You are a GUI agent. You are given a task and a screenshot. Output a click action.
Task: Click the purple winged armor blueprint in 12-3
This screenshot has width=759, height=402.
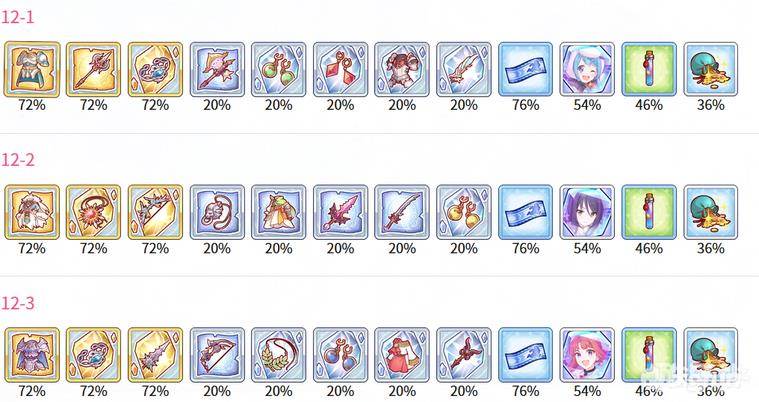32,355
